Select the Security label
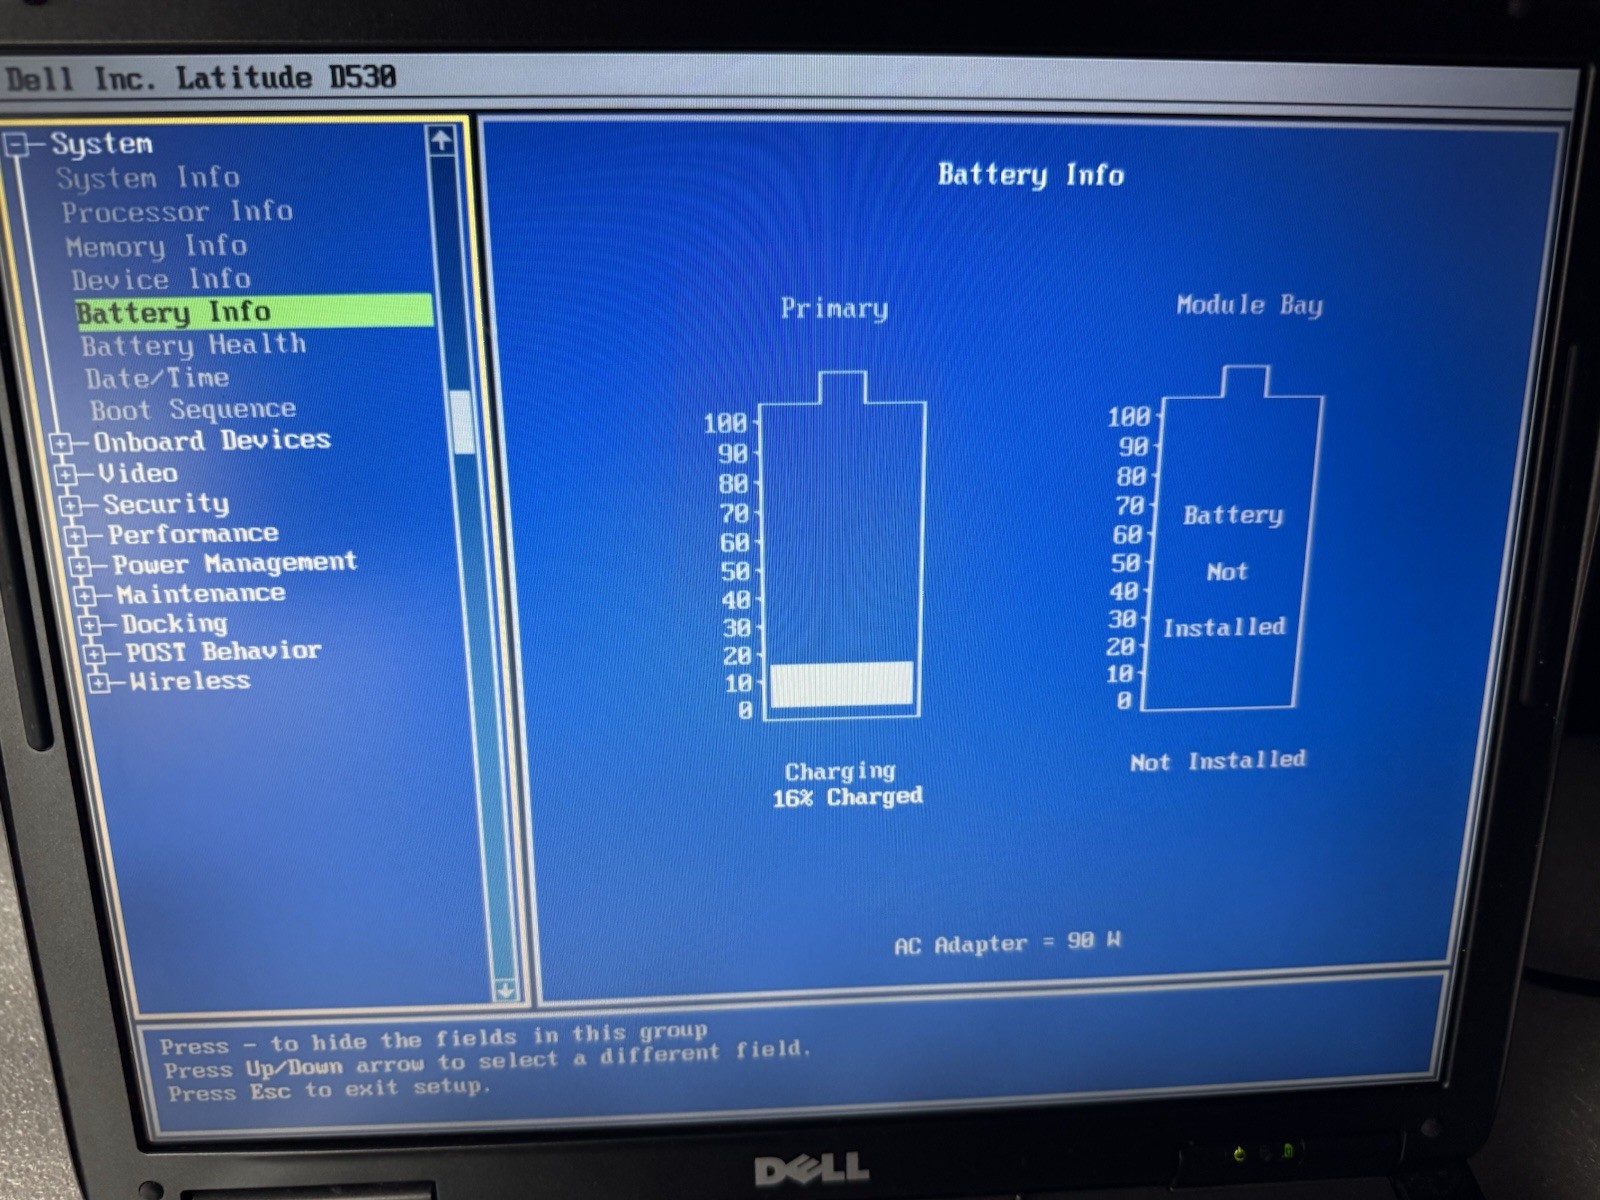Image resolution: width=1600 pixels, height=1200 pixels. click(166, 503)
